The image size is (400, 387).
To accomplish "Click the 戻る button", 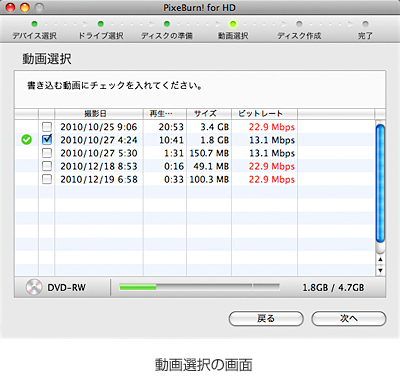I will tap(266, 319).
